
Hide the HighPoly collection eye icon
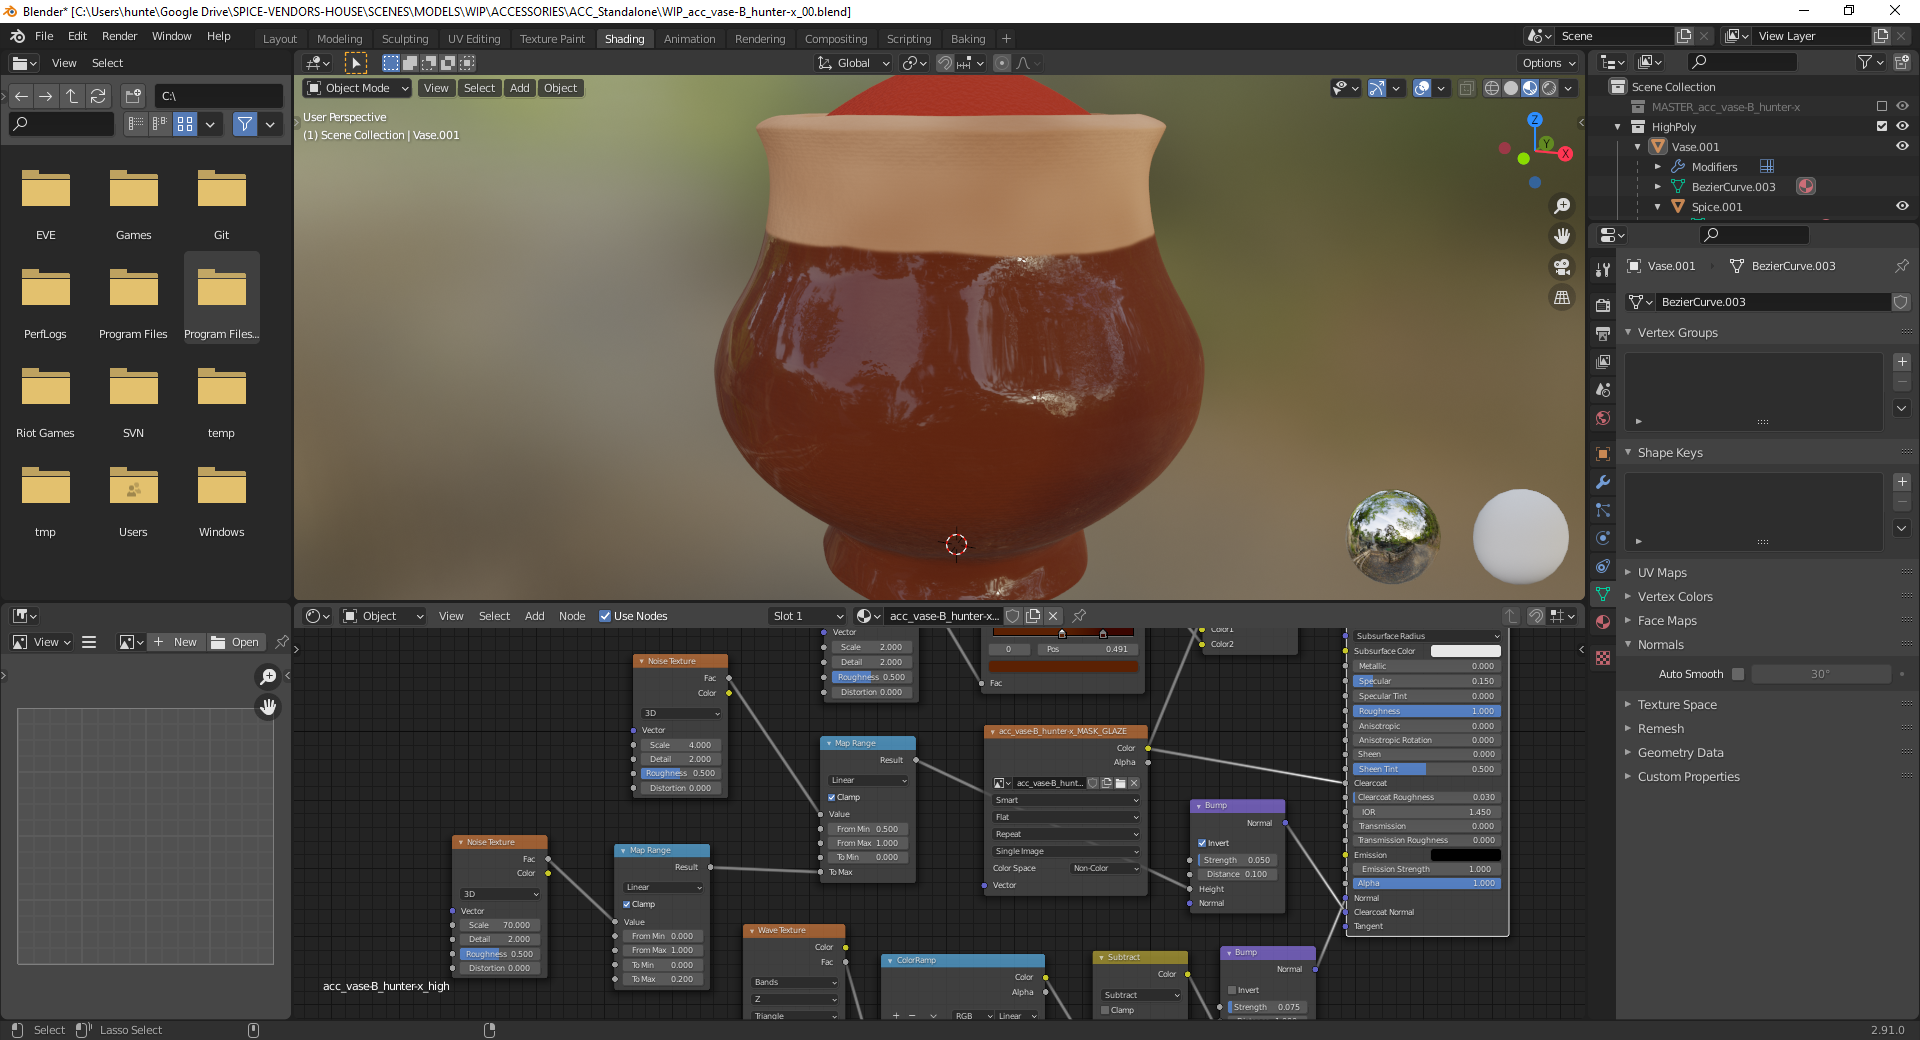tap(1902, 126)
